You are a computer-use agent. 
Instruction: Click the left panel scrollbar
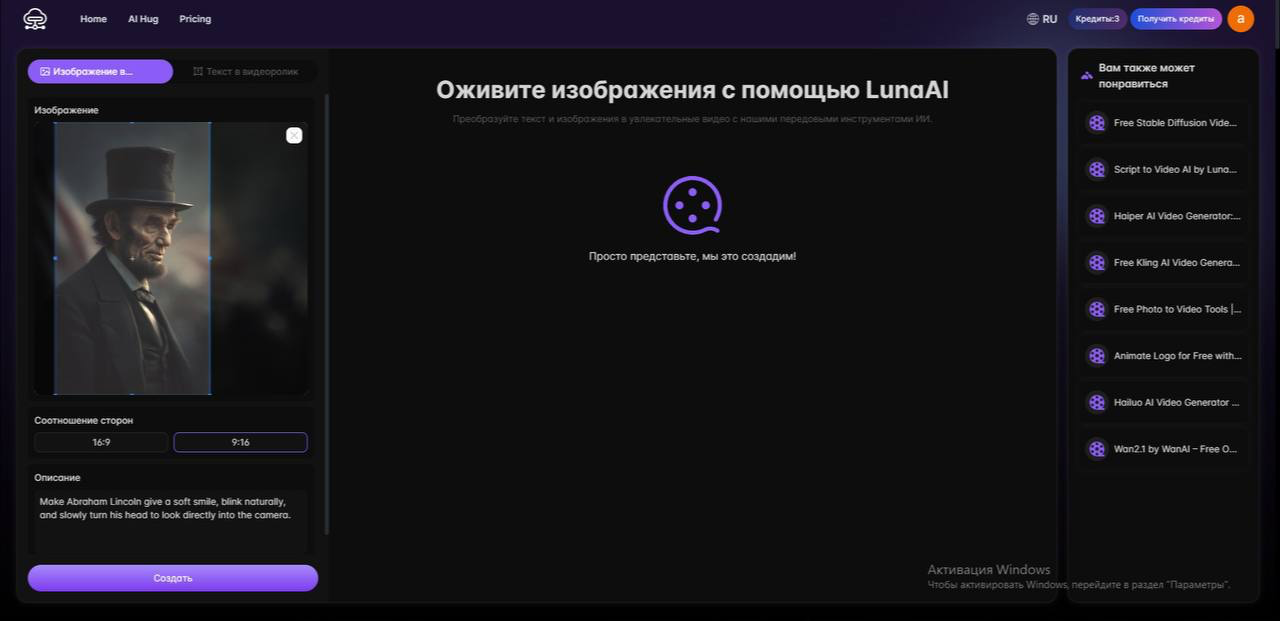click(326, 315)
